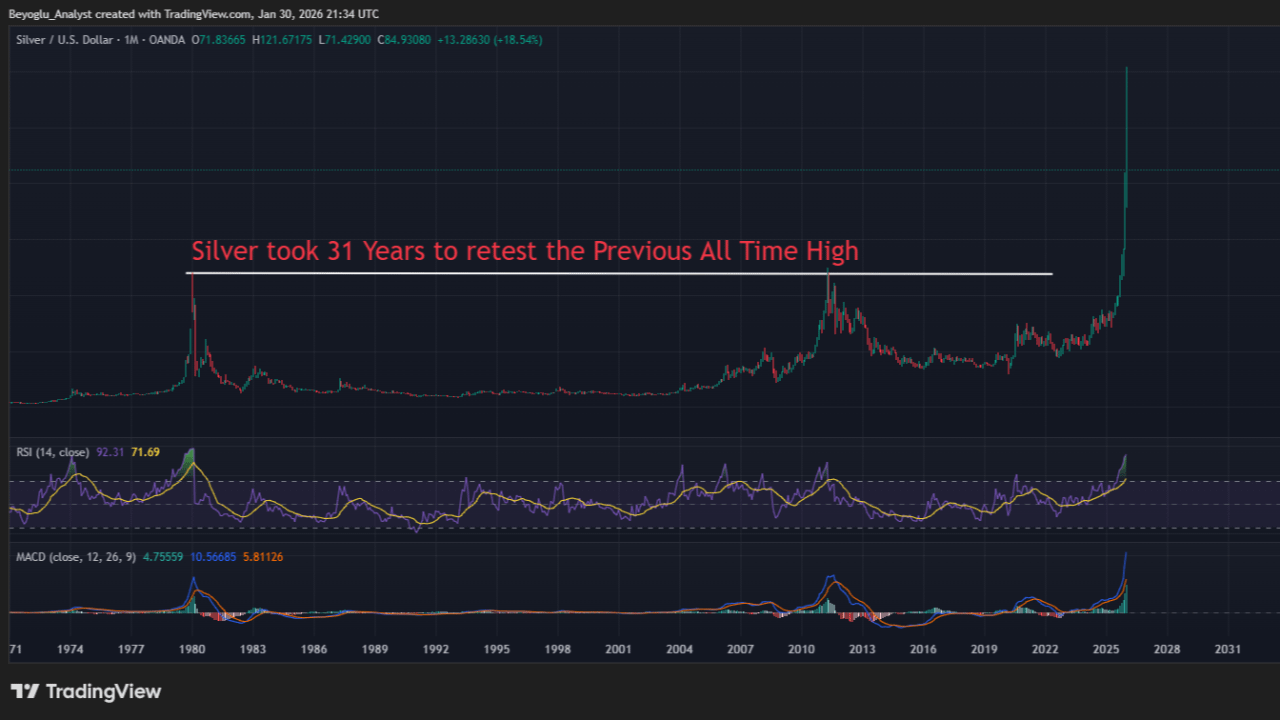
Task: Click the 1974 label on time axis
Action: [x=70, y=649]
